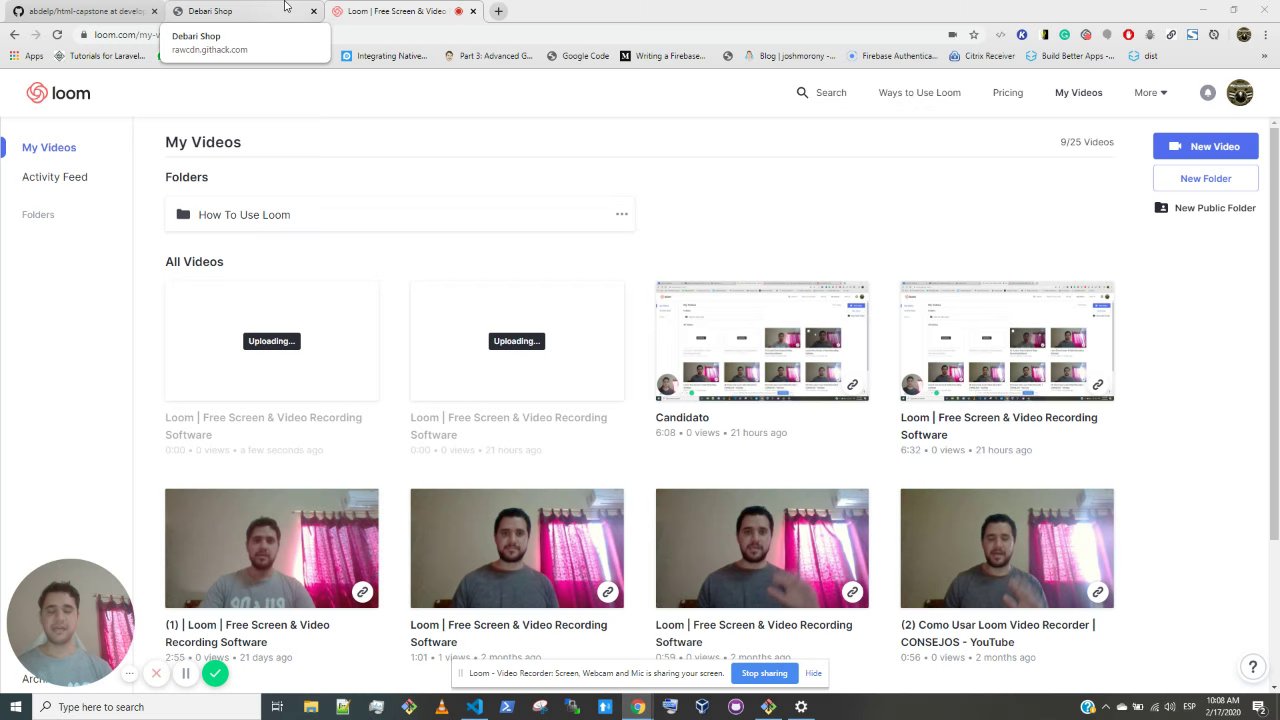Open the notifications bell
Image resolution: width=1280 pixels, height=720 pixels.
coord(1208,93)
